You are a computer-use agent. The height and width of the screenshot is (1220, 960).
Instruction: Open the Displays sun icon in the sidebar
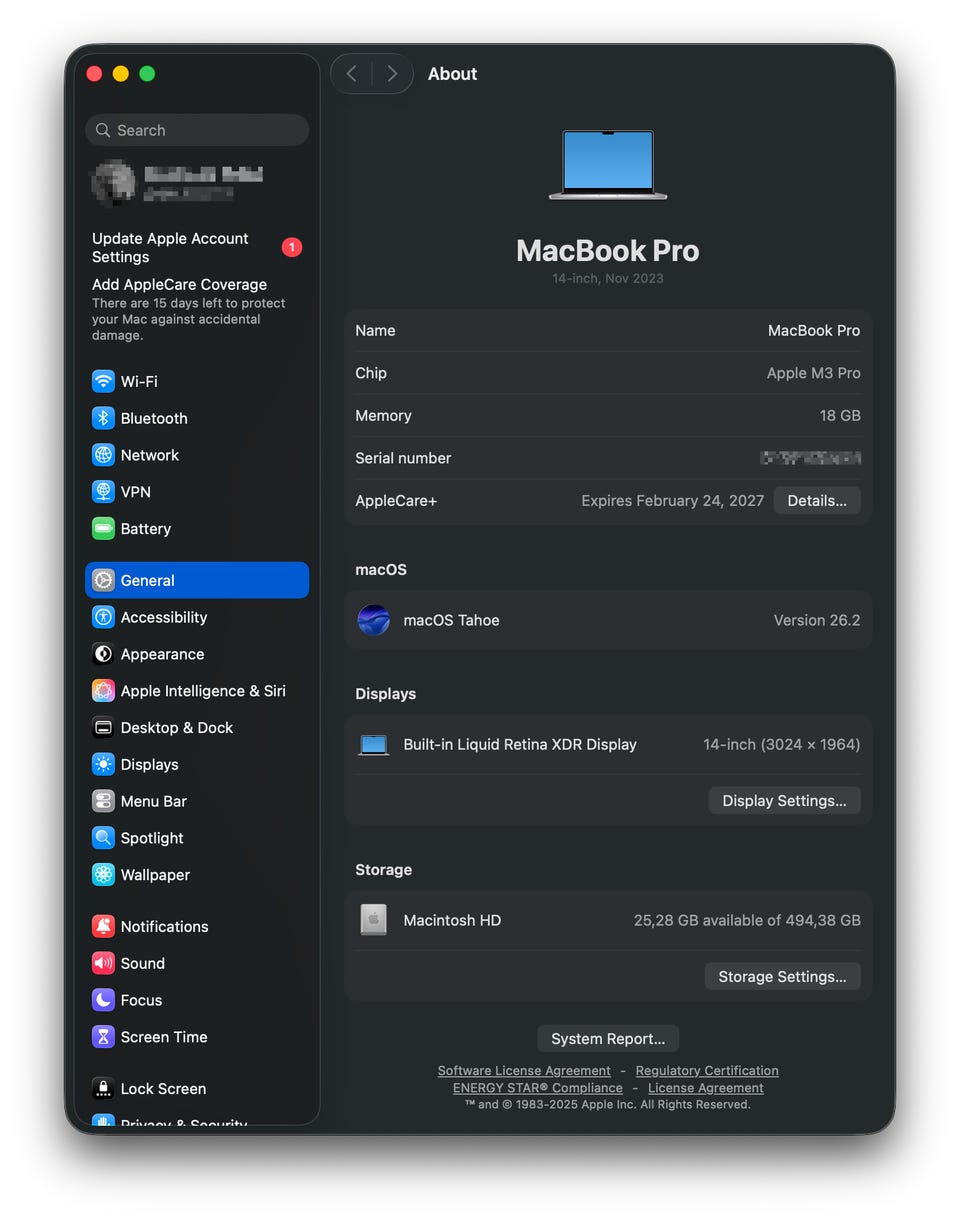(103, 765)
